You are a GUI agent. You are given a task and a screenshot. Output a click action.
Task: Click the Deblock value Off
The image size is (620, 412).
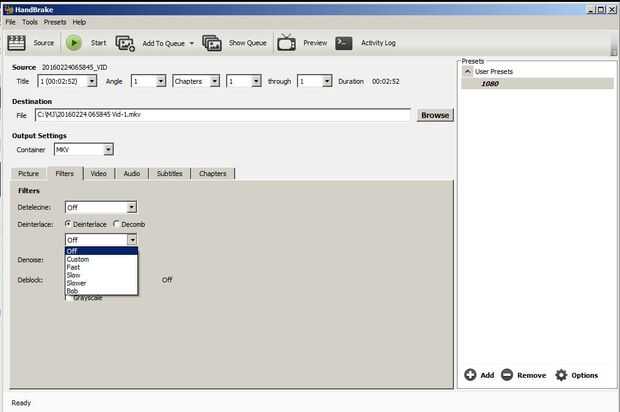pos(167,280)
